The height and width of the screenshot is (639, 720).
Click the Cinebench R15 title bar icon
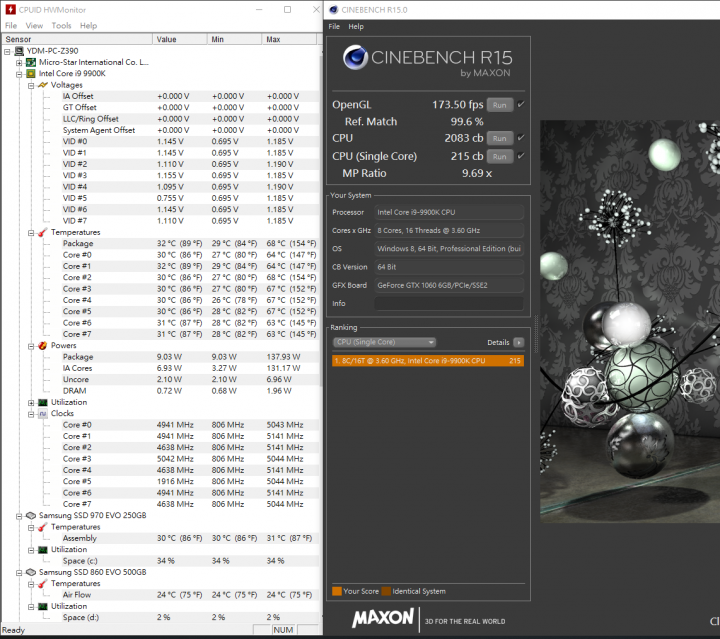(334, 10)
